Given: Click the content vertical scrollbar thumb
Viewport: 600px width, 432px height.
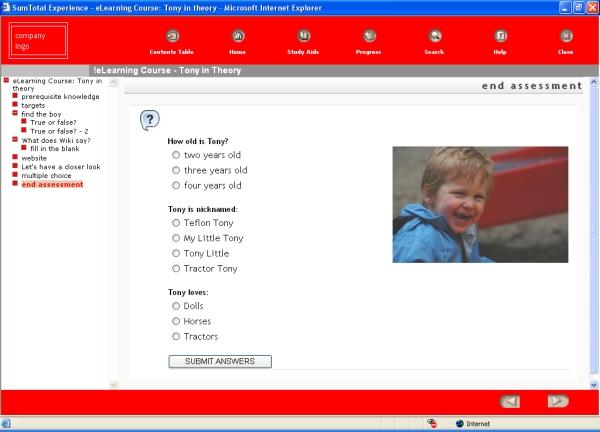Looking at the screenshot, I should pos(594,230).
